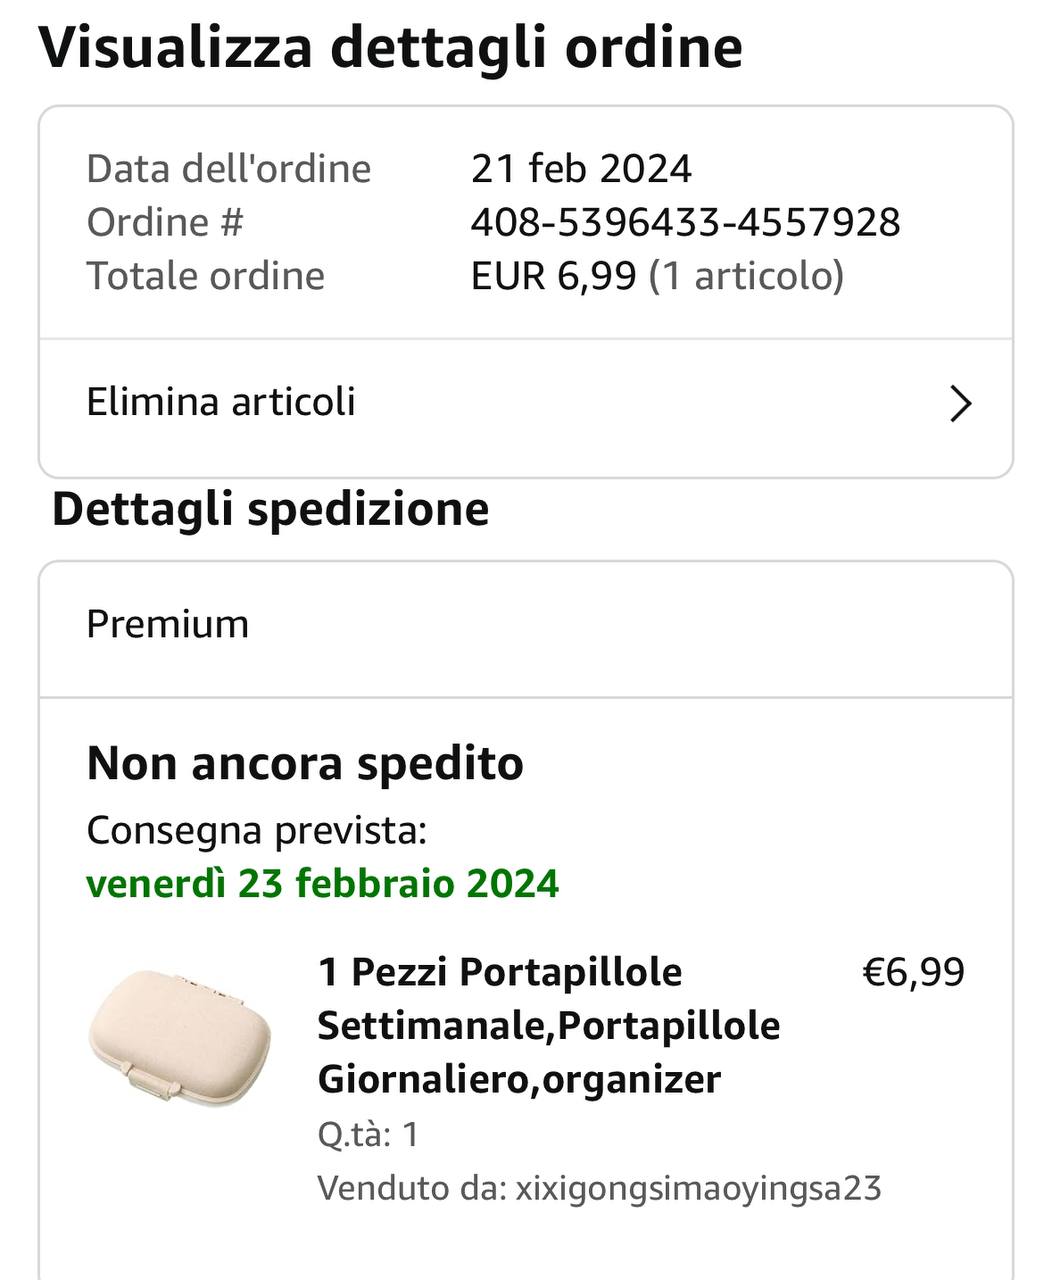
Task: Click the order total EUR 6,99
Action: coord(553,276)
